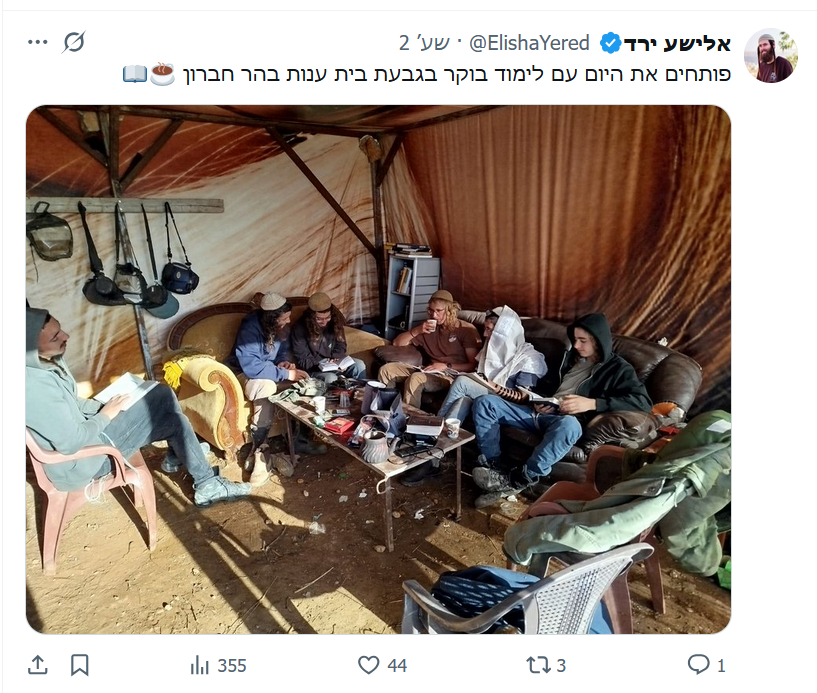This screenshot has width=817, height=693.
Task: Open the attached tent photo
Action: point(378,369)
